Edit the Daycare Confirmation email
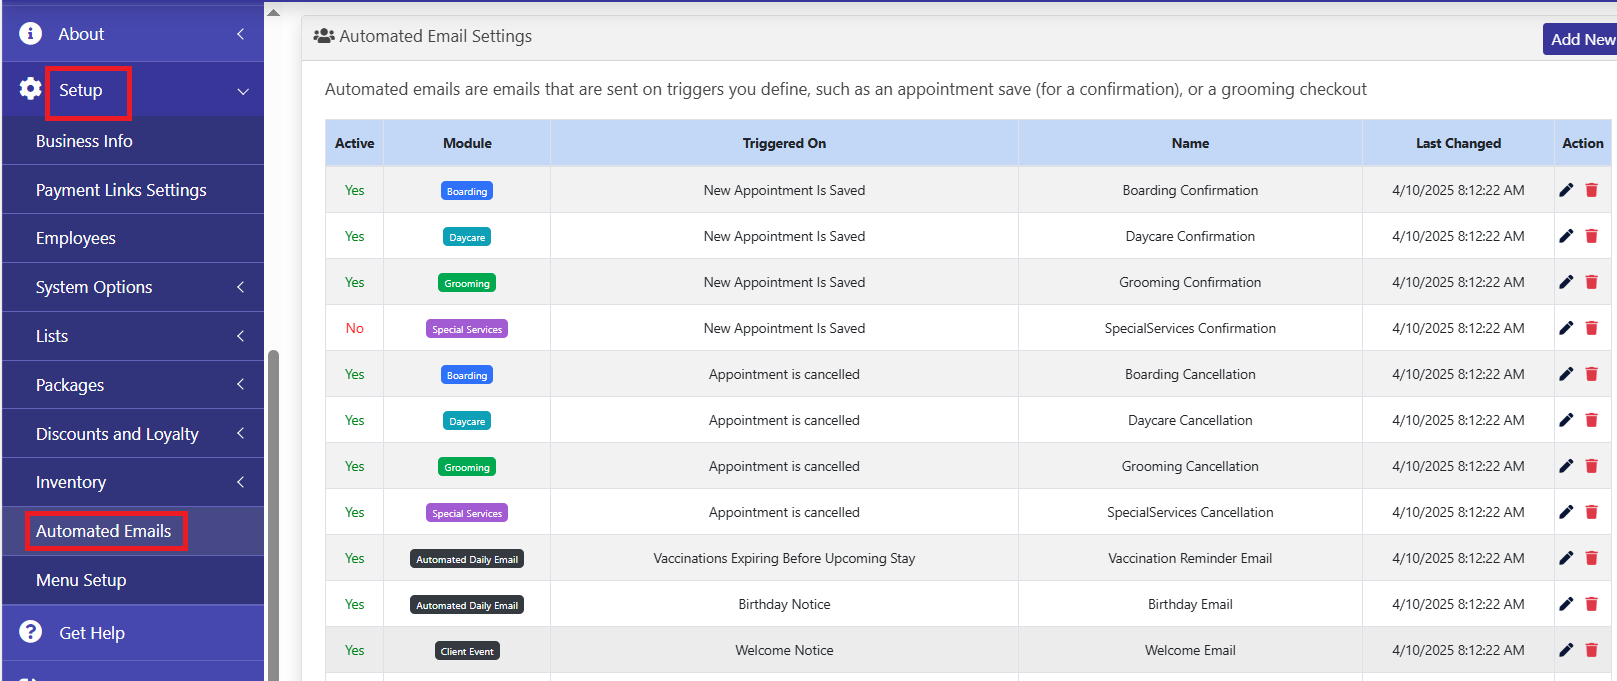Viewport: 1617px width, 681px height. [1566, 236]
